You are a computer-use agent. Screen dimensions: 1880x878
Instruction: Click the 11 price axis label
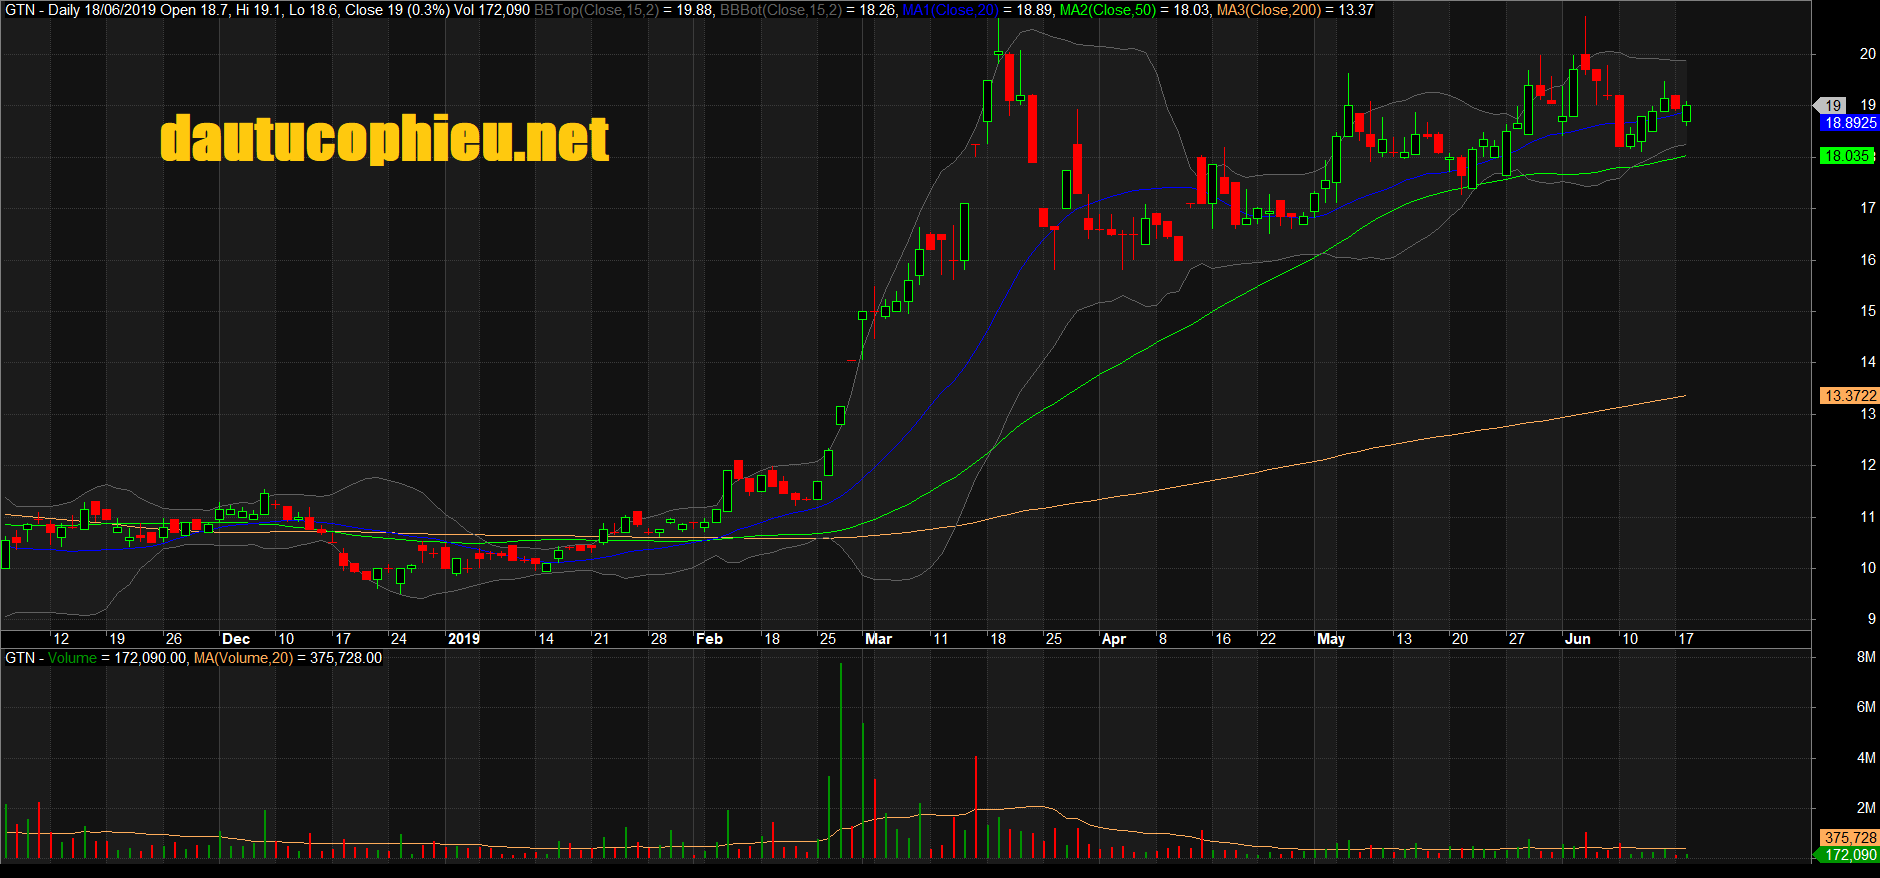pos(1867,517)
